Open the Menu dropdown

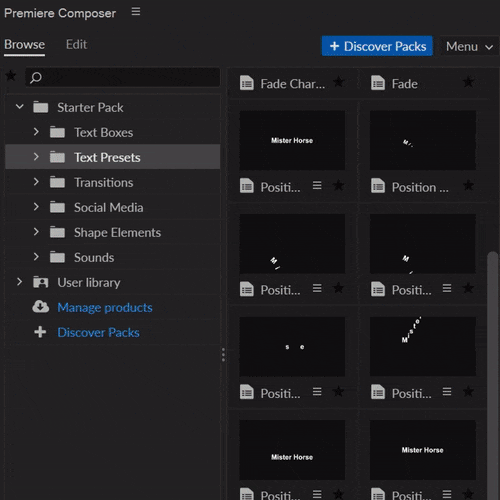(x=469, y=46)
